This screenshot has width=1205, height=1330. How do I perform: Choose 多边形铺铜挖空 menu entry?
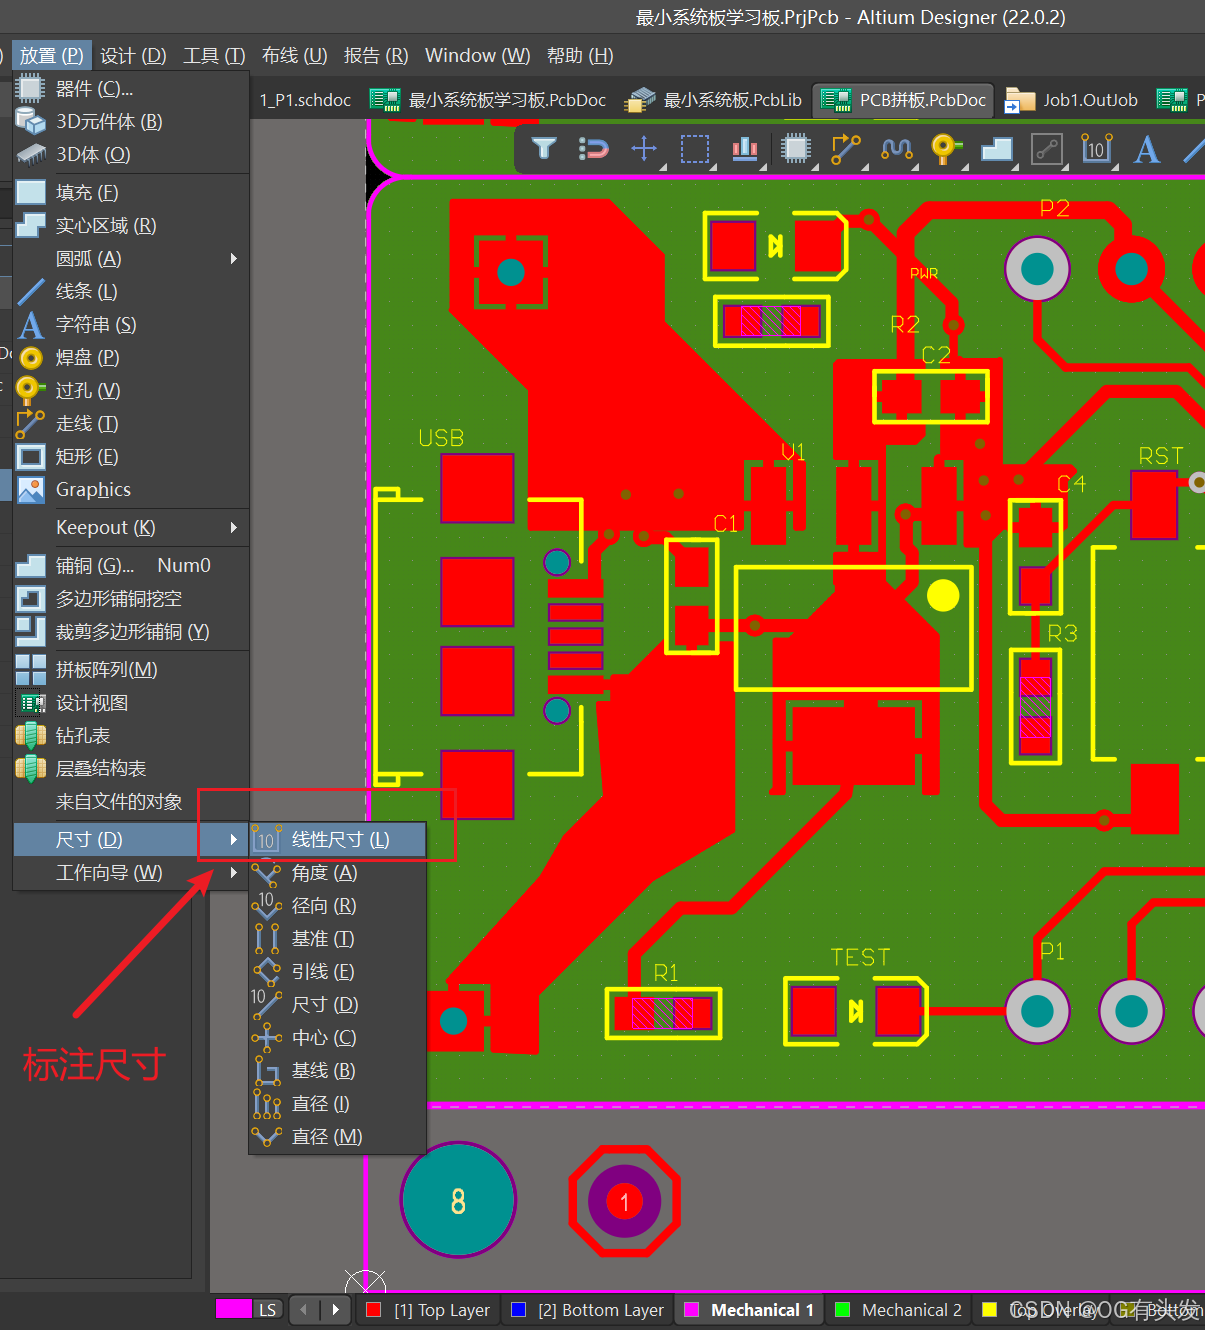pyautogui.click(x=131, y=599)
